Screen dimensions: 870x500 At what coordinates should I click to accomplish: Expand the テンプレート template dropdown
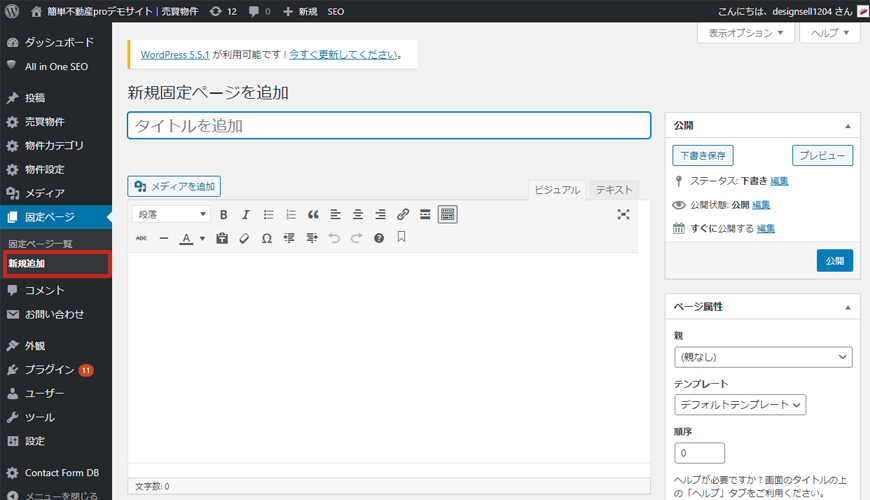740,405
